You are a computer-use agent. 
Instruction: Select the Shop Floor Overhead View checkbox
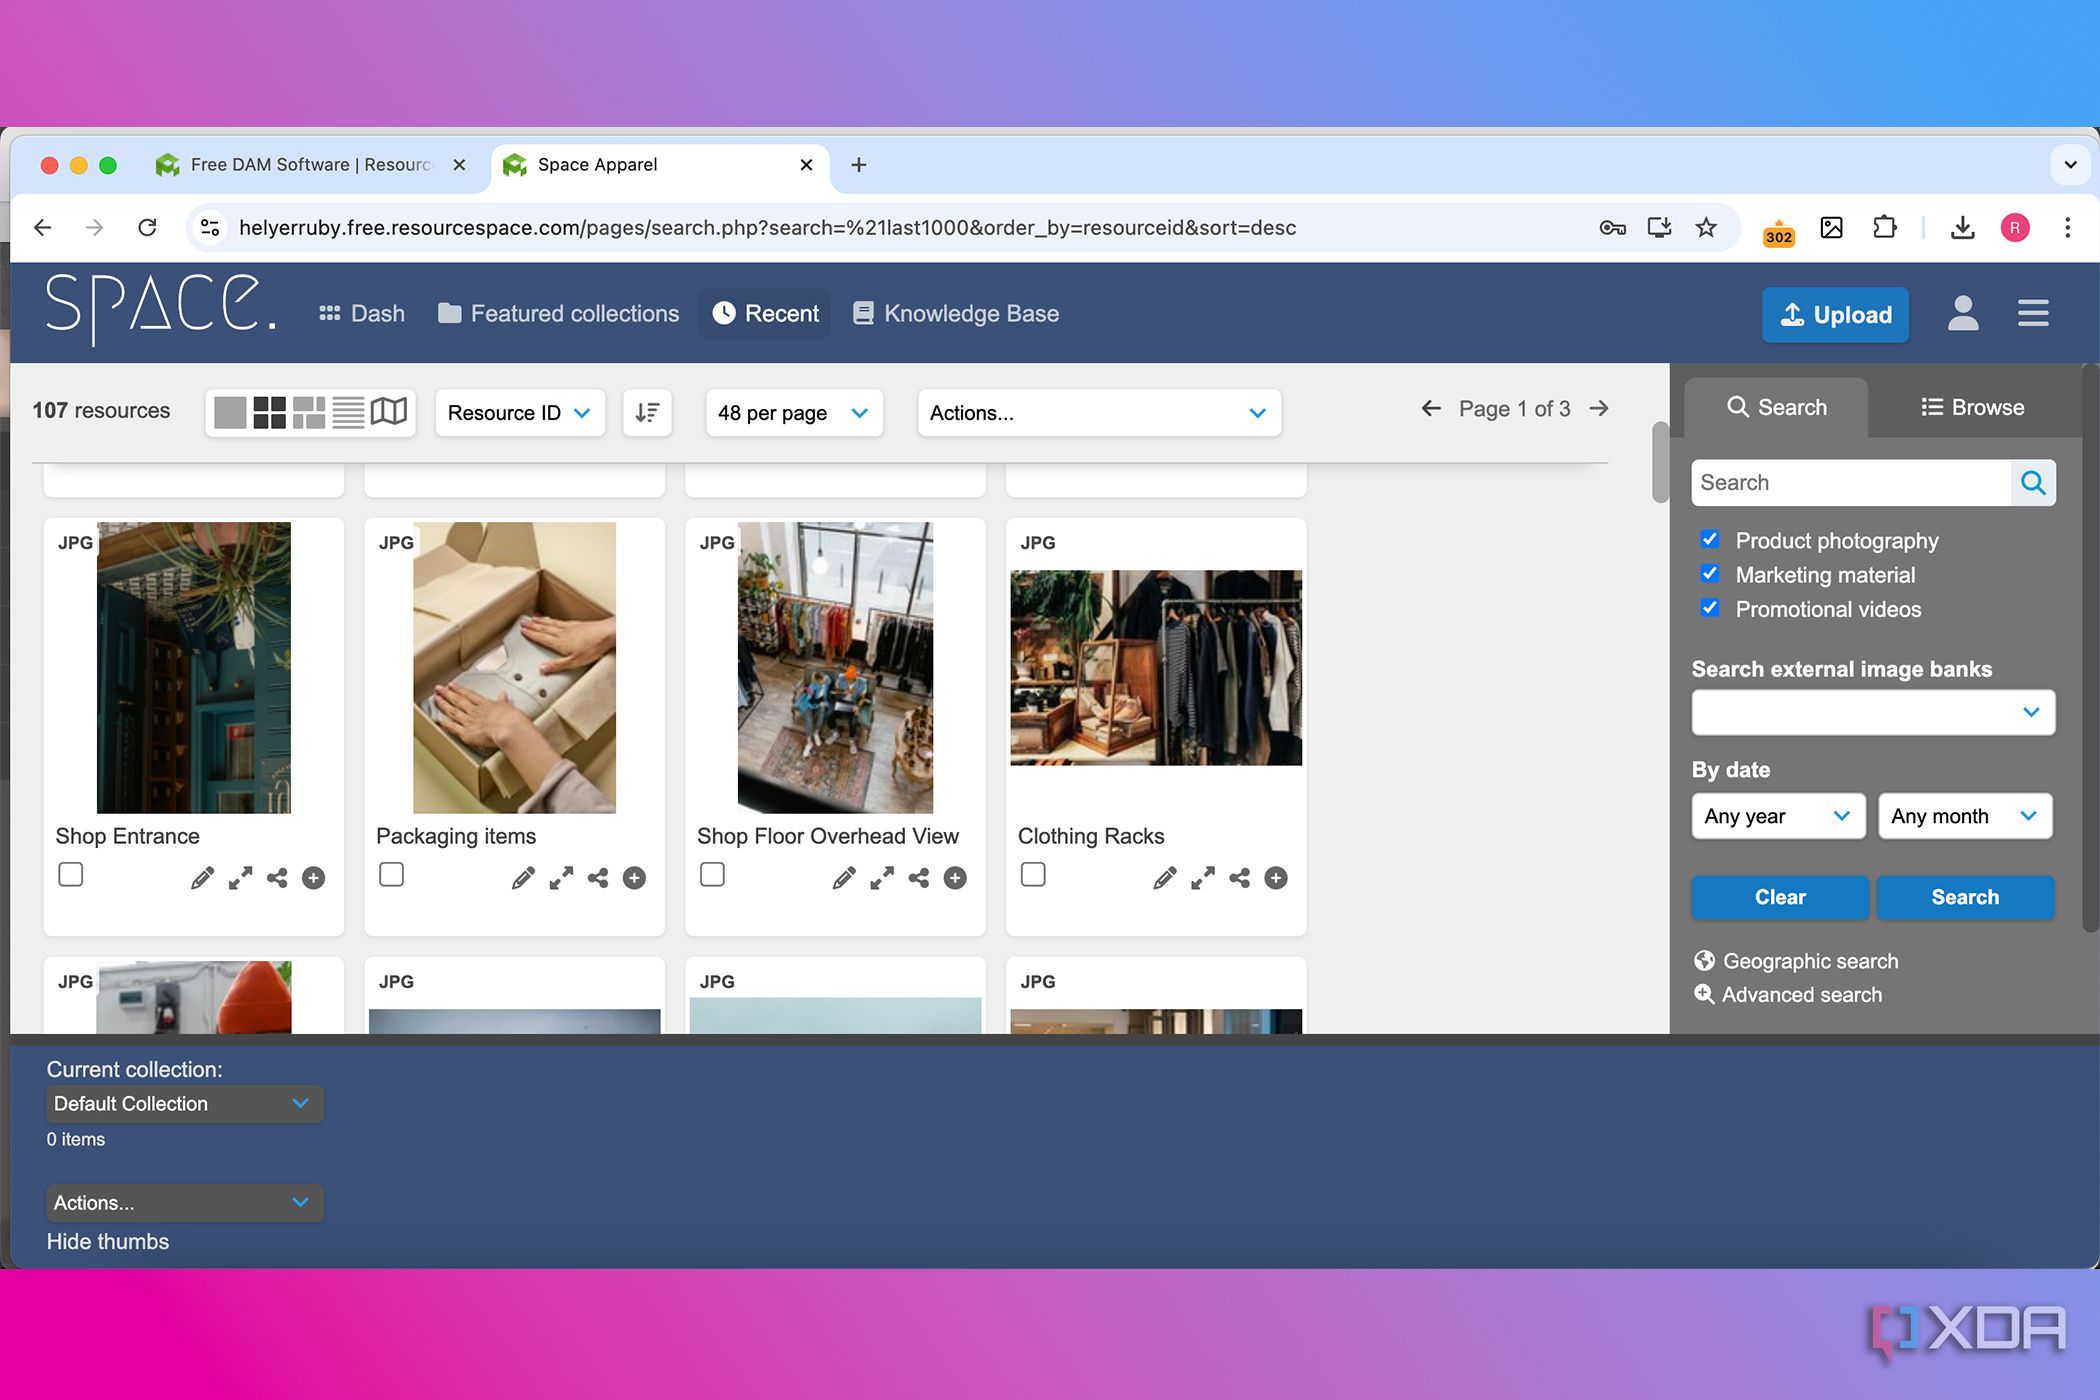(713, 875)
